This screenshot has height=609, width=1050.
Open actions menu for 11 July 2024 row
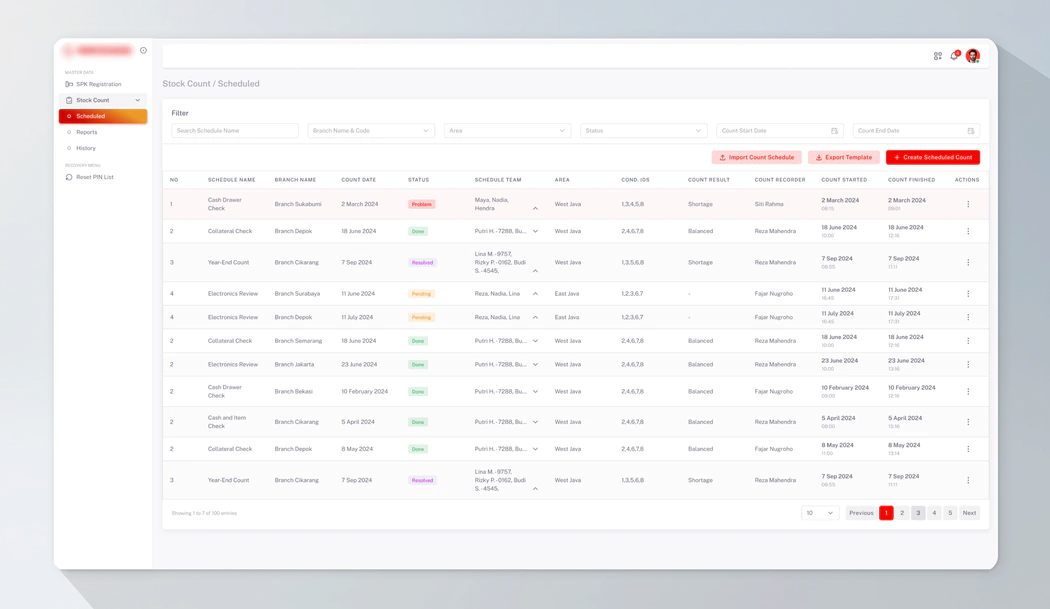click(968, 318)
